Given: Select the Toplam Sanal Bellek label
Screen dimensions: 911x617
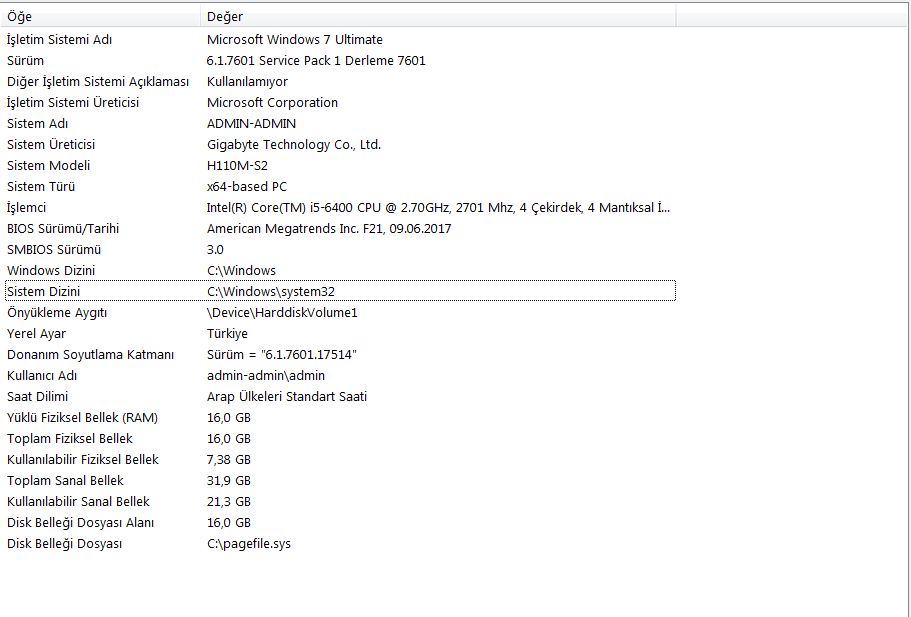Looking at the screenshot, I should 65,480.
